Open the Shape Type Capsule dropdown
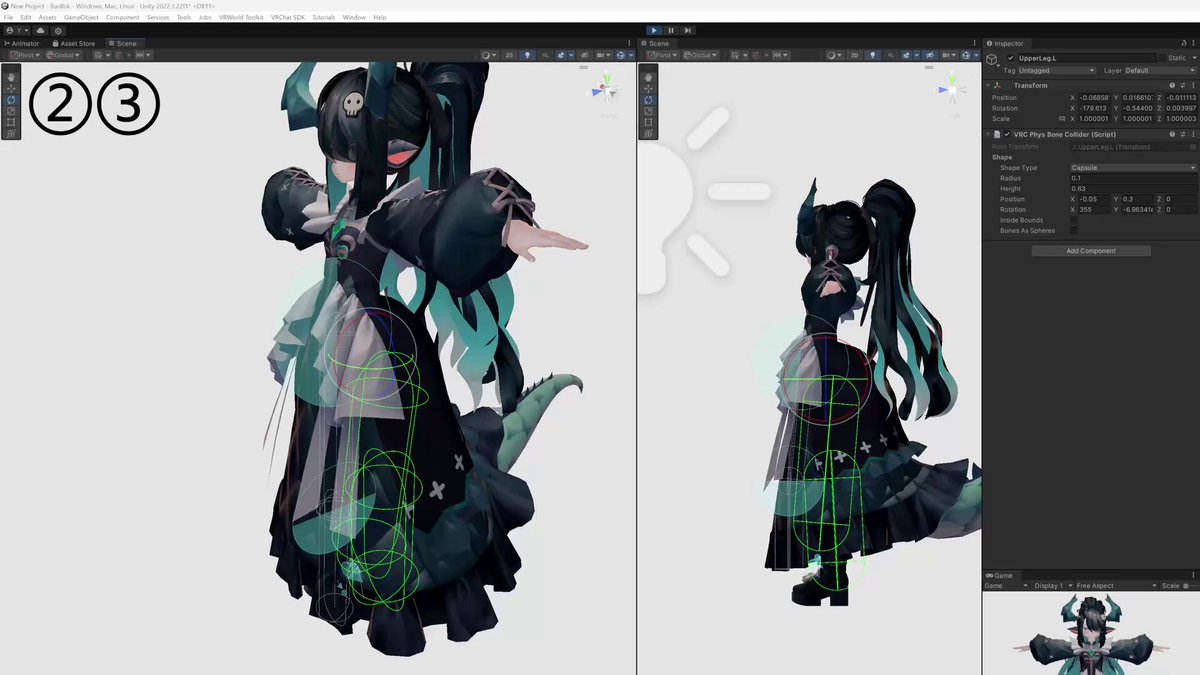The image size is (1200, 675). click(x=1133, y=168)
